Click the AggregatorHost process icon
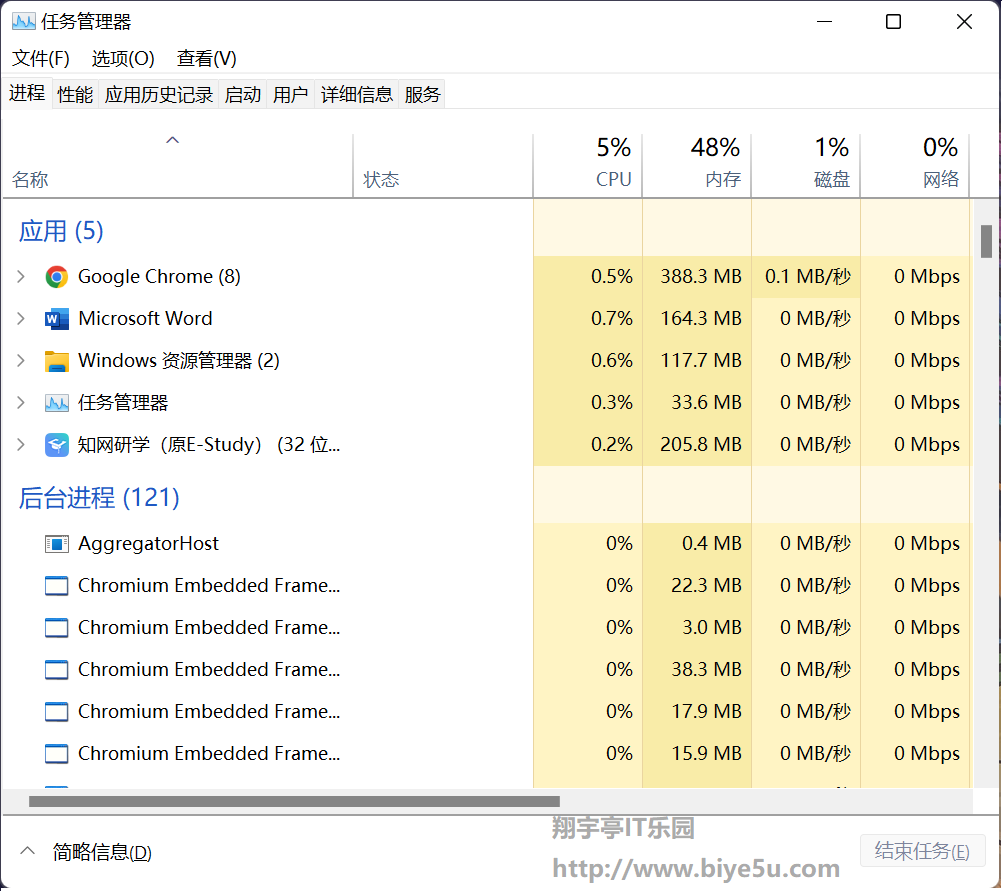Image resolution: width=1002 pixels, height=891 pixels. pos(57,544)
